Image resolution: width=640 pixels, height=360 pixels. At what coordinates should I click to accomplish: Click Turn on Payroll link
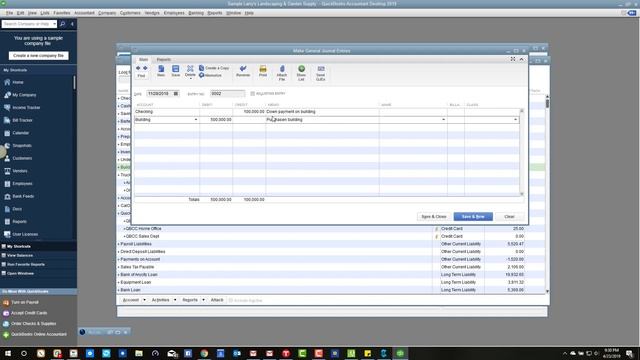[24, 302]
